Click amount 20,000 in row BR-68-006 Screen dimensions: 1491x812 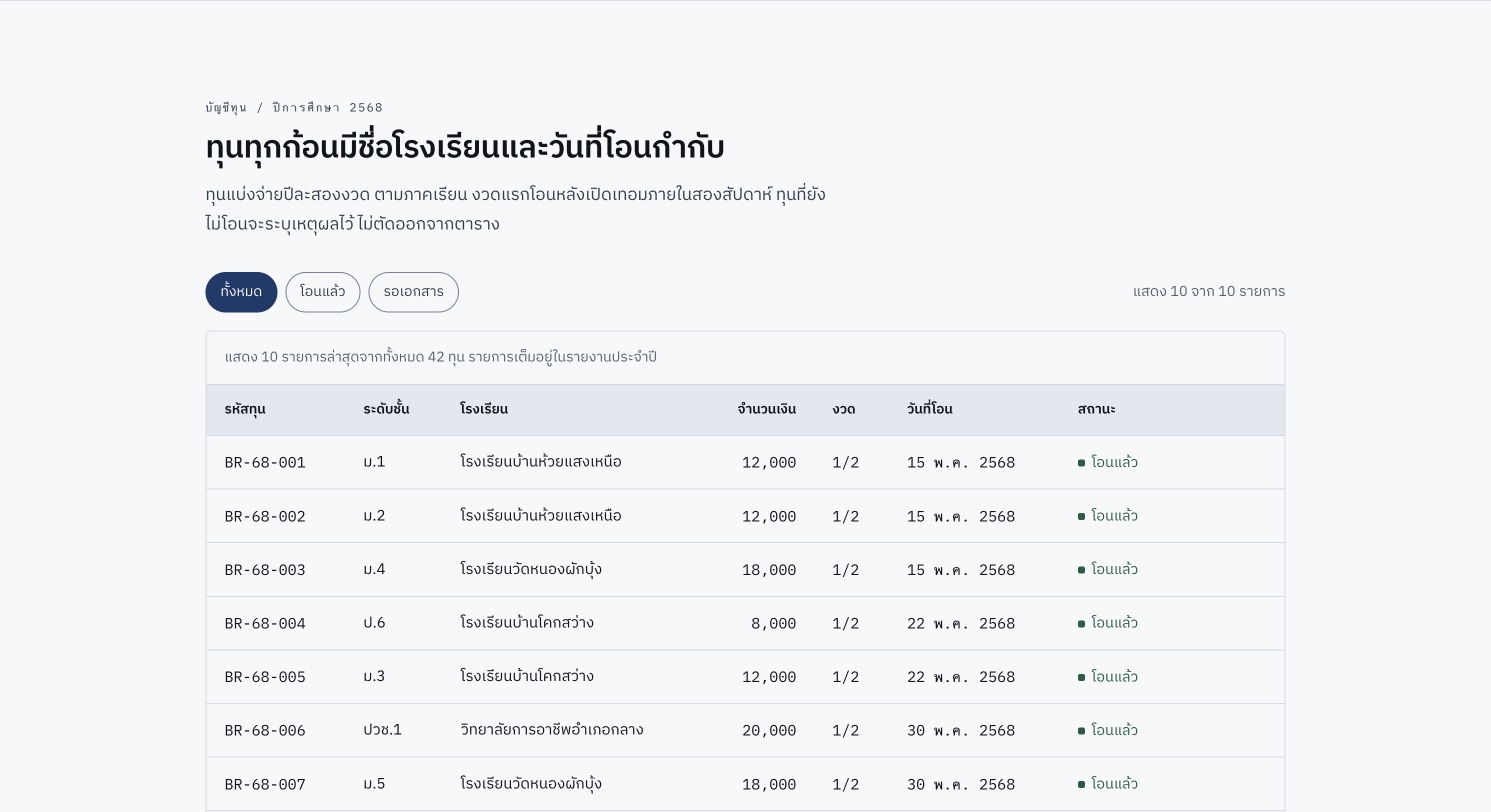click(x=769, y=731)
